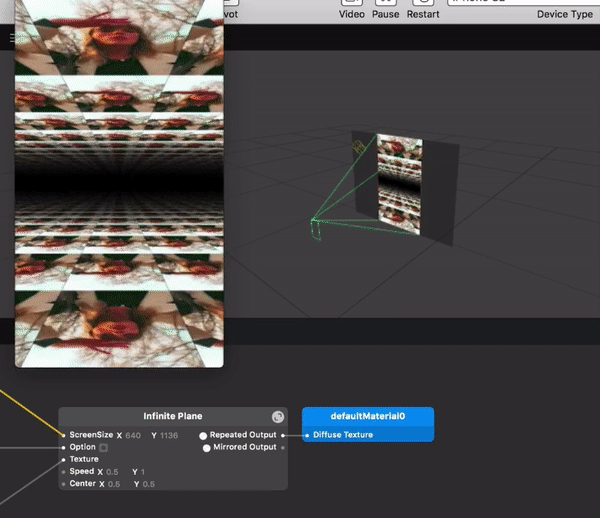Click the ScreenSize input port
The width and height of the screenshot is (600, 518).
point(64,435)
